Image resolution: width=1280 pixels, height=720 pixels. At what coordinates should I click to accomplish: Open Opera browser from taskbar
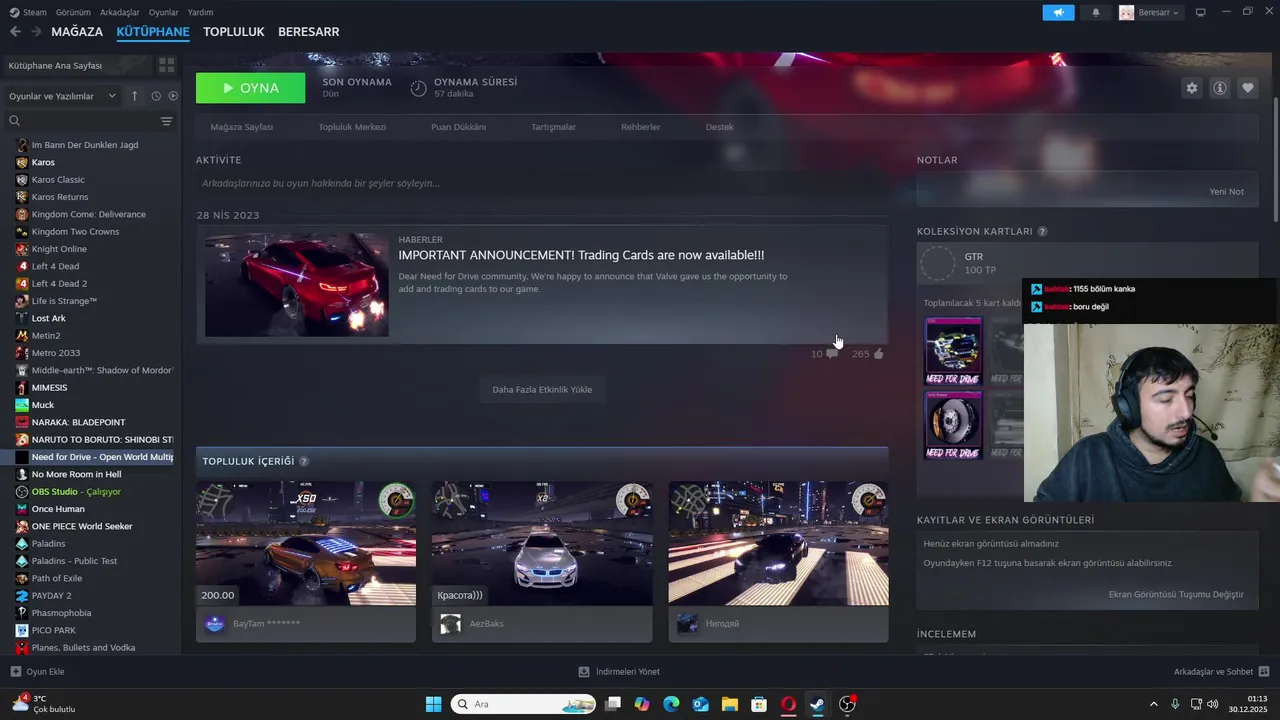pos(788,704)
